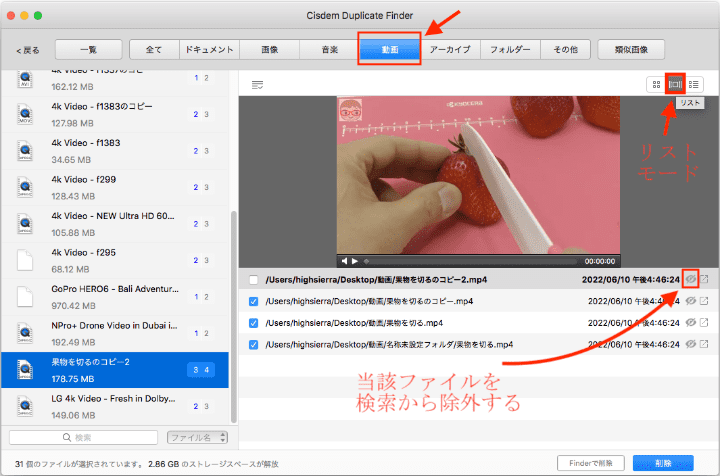The image size is (720, 476).
Task: Open the 類似画像 similar images tab
Action: (x=630, y=49)
